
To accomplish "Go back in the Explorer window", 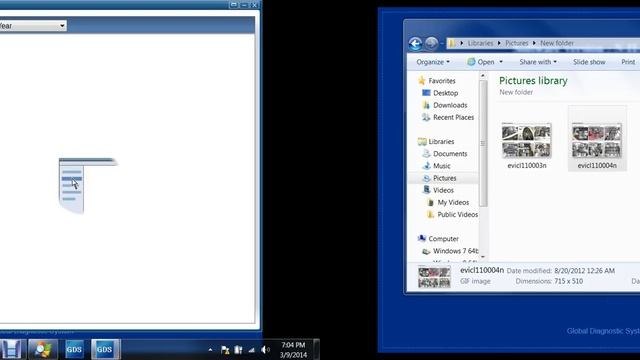I will 416,43.
